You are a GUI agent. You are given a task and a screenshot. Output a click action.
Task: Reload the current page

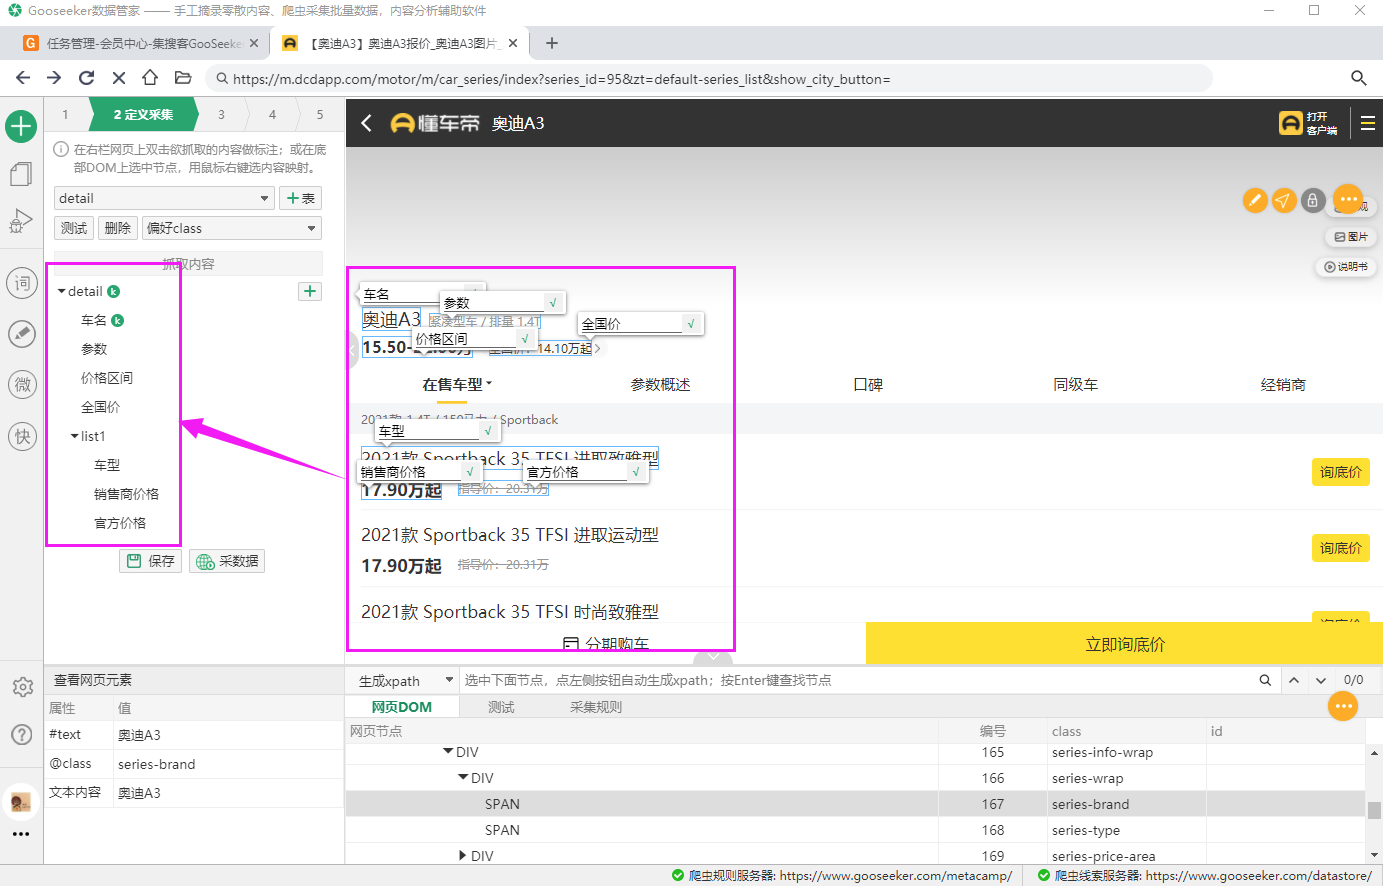[87, 78]
